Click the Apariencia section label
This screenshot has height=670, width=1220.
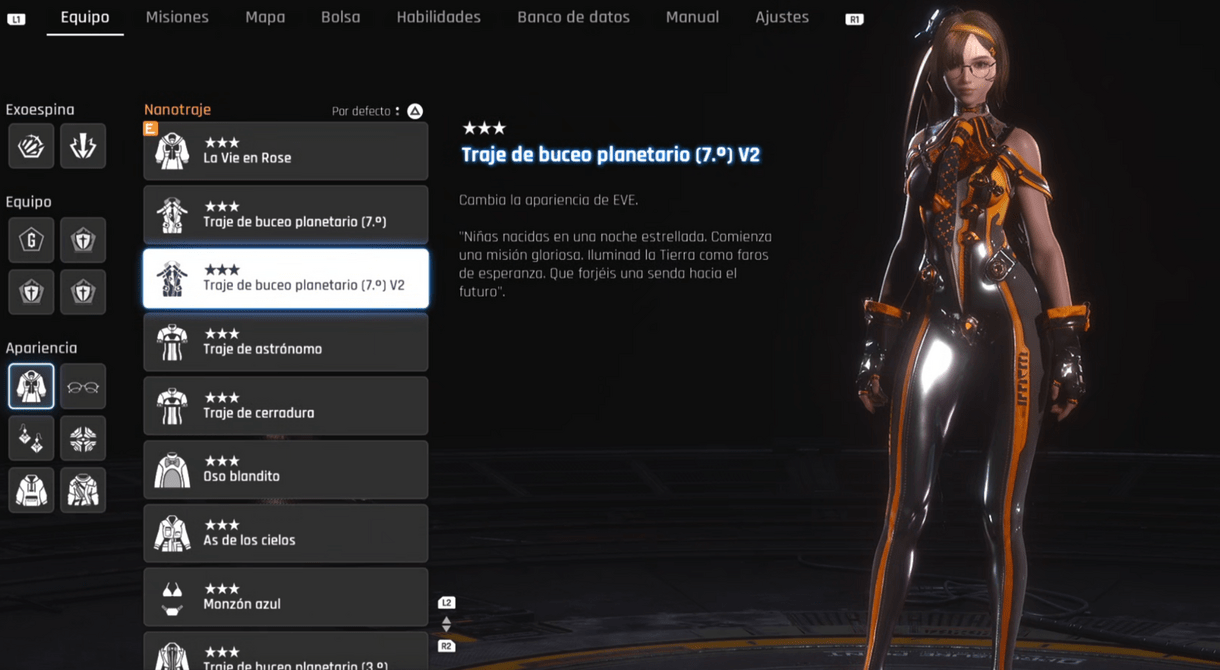pyautogui.click(x=41, y=348)
